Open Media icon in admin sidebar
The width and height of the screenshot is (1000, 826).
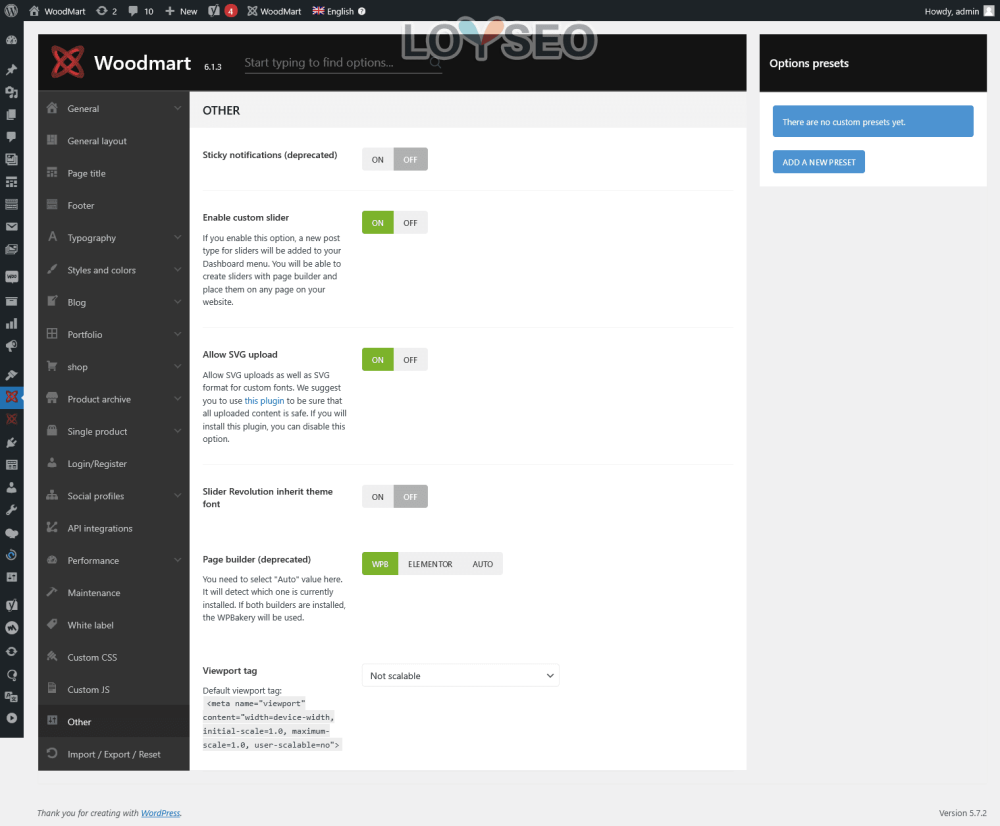point(11,92)
